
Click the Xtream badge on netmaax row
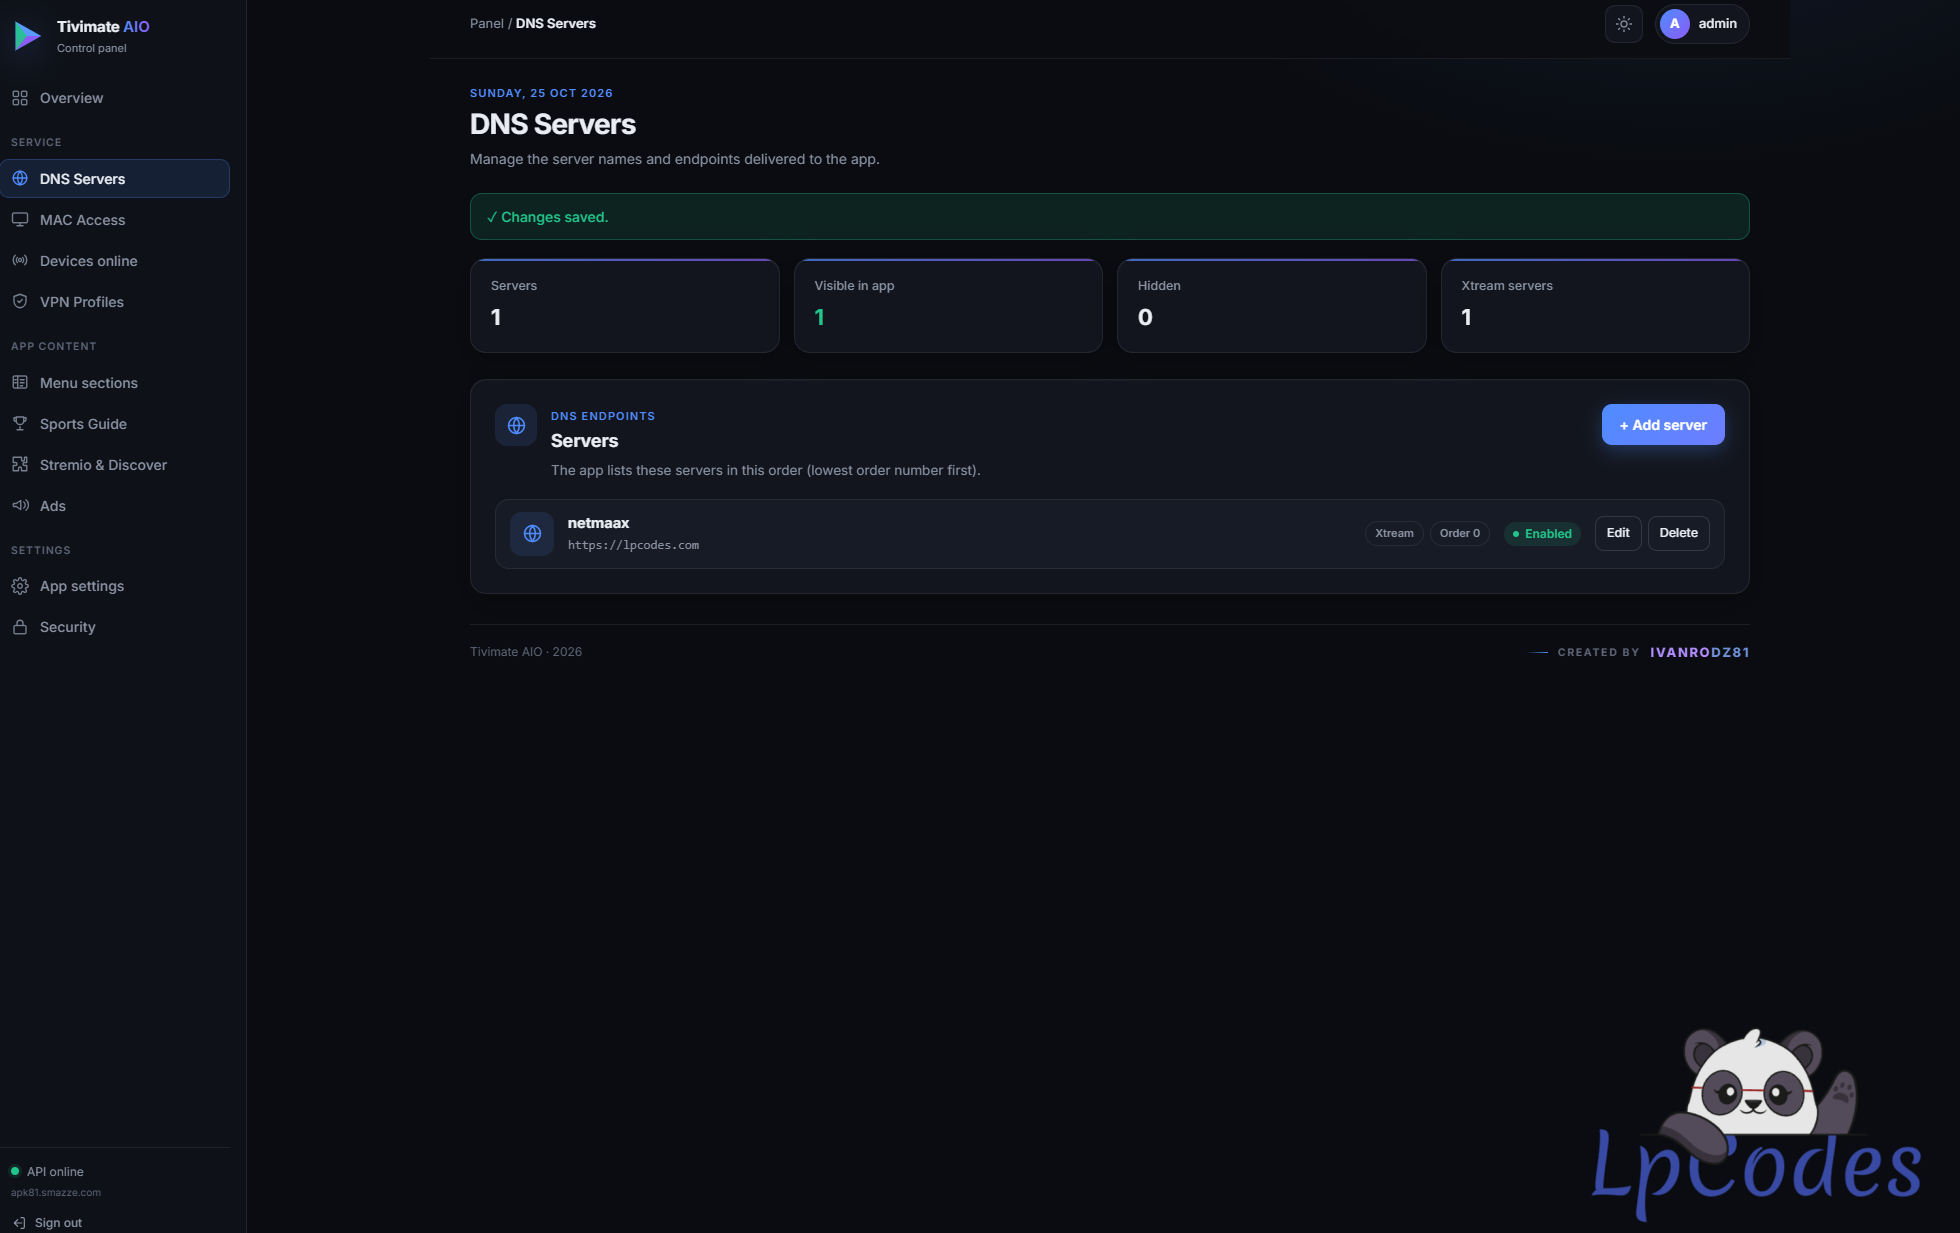tap(1394, 534)
